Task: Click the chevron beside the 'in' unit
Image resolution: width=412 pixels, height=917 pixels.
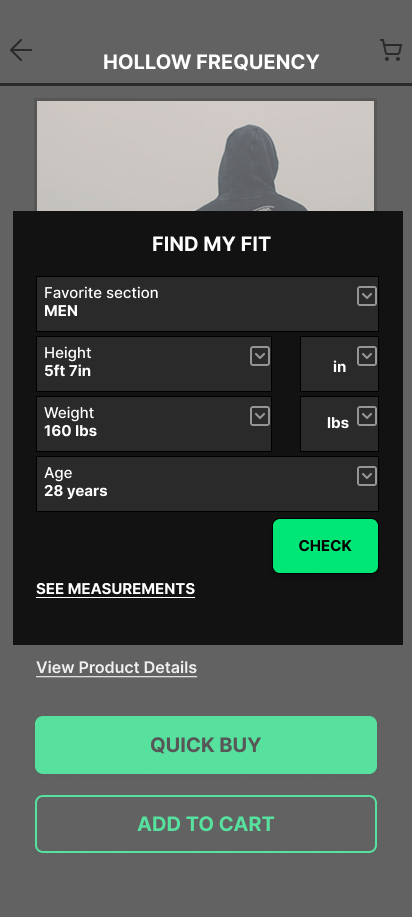Action: [x=367, y=356]
